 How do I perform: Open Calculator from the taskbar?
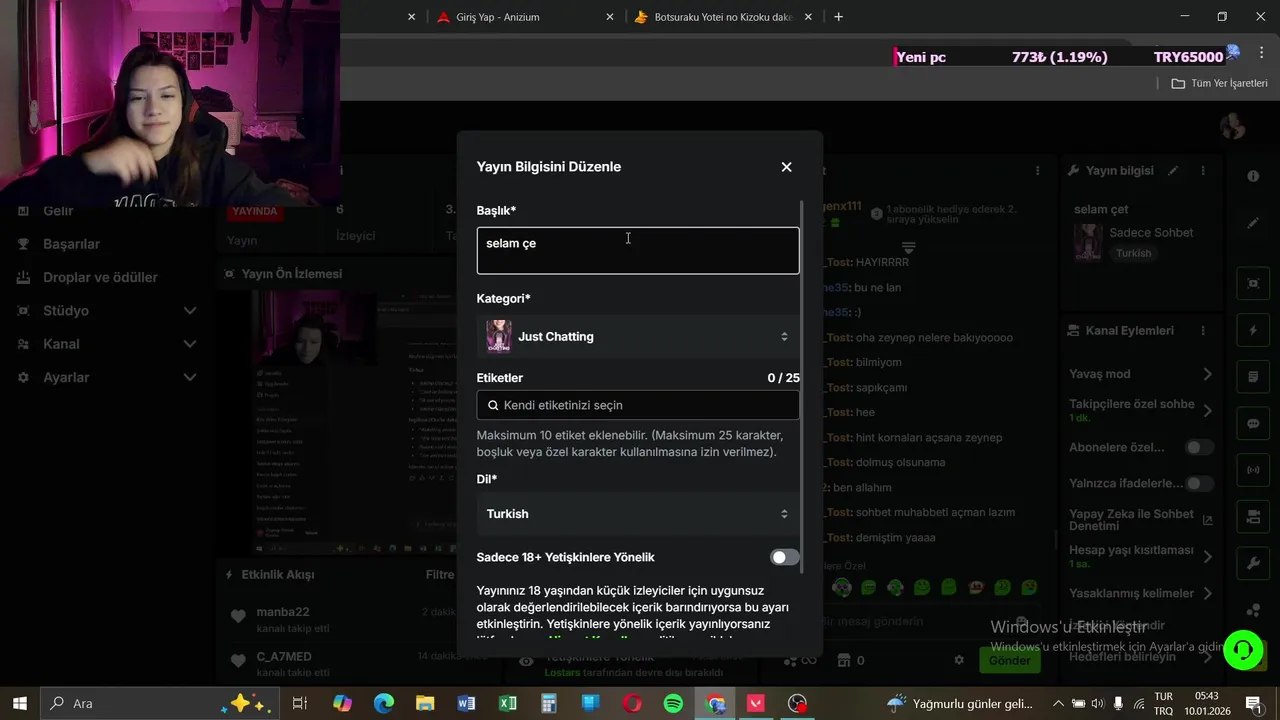coord(548,703)
